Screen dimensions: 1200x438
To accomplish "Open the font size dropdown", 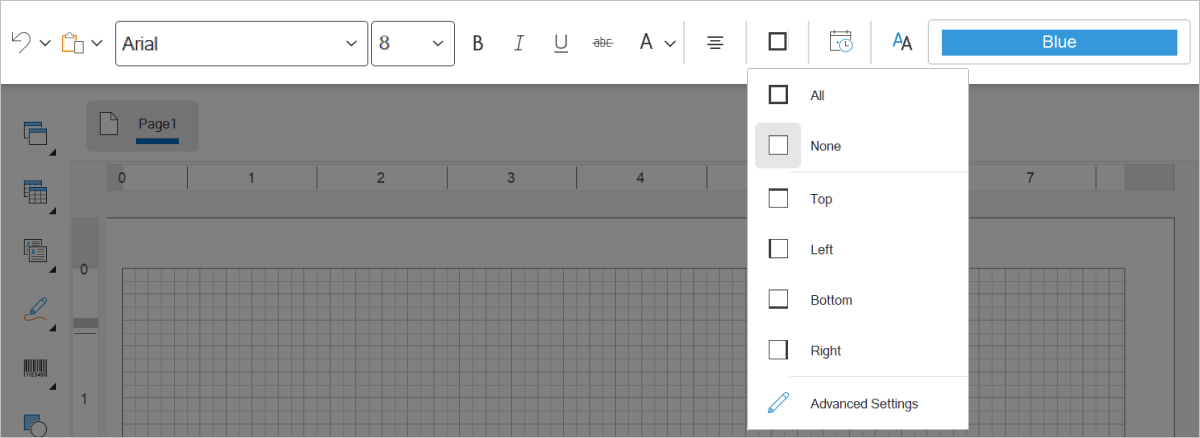I will (412, 44).
